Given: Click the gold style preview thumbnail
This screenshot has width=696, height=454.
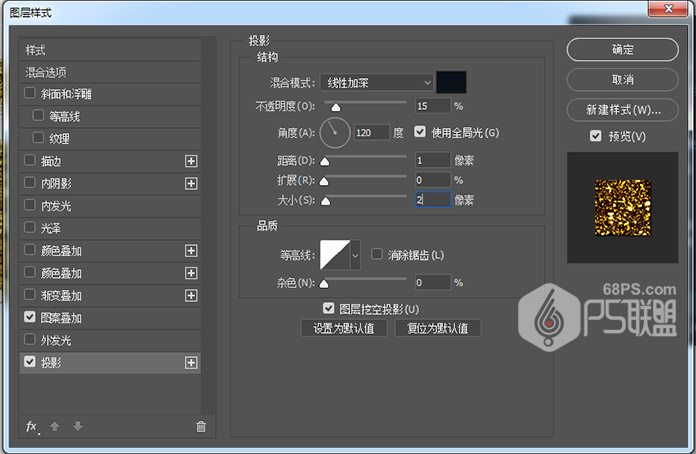Looking at the screenshot, I should coord(622,208).
